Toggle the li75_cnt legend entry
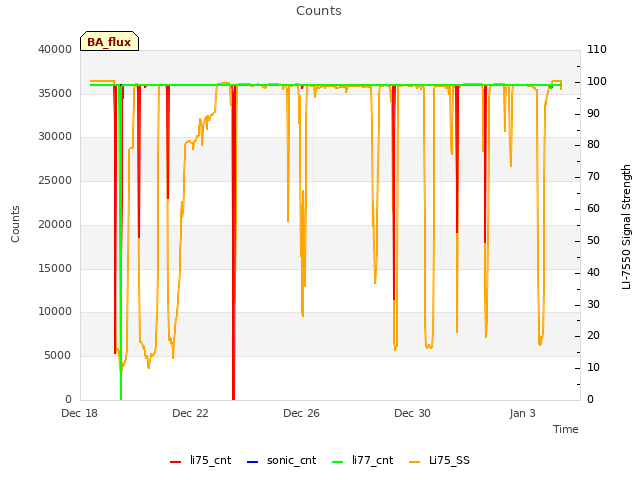Image resolution: width=640 pixels, height=480 pixels. tap(200, 460)
